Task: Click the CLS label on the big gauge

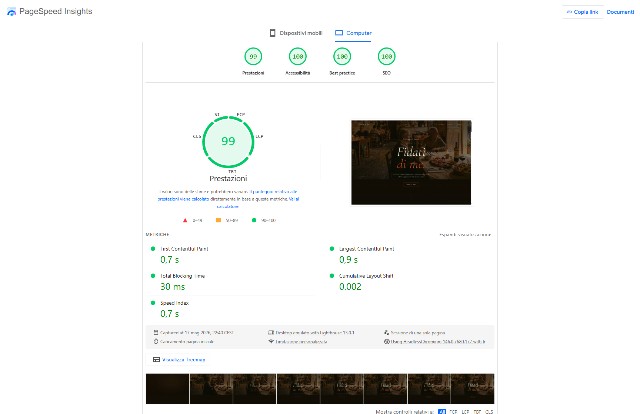Action: (197, 136)
